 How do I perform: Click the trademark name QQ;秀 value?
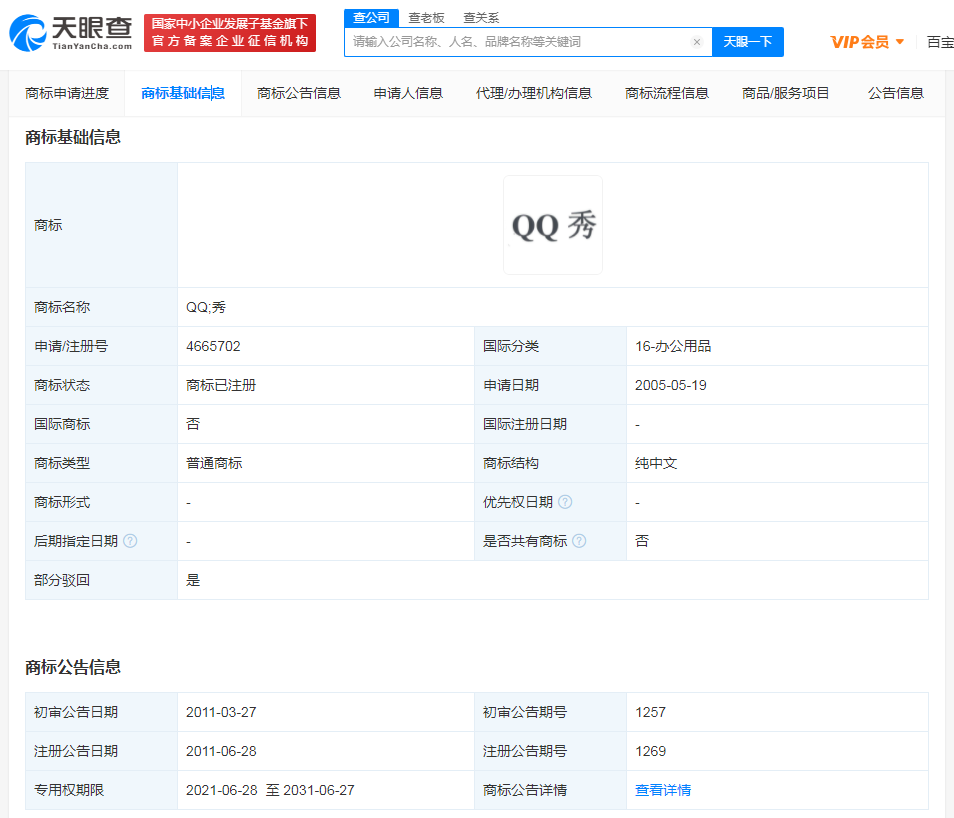click(x=206, y=307)
